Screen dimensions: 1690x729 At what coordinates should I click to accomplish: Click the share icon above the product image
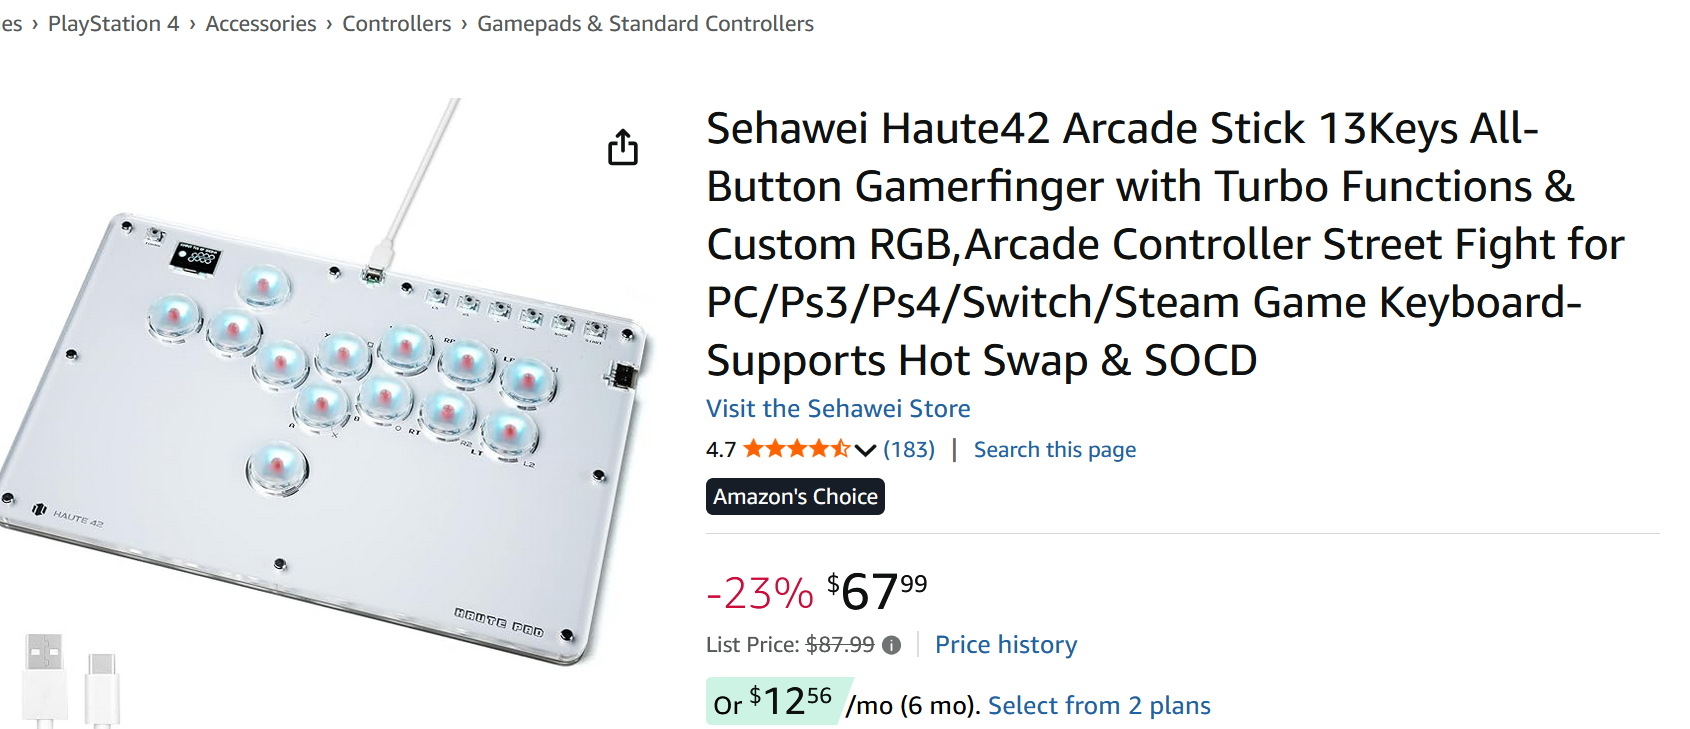tap(622, 147)
